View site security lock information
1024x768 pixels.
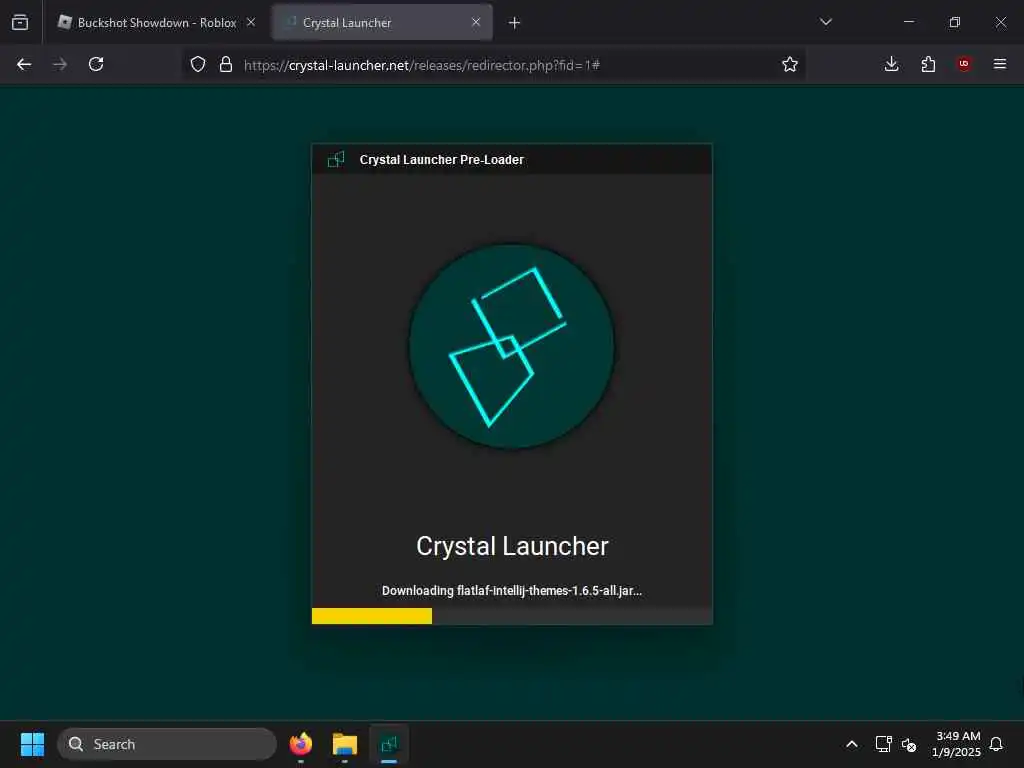click(x=226, y=64)
